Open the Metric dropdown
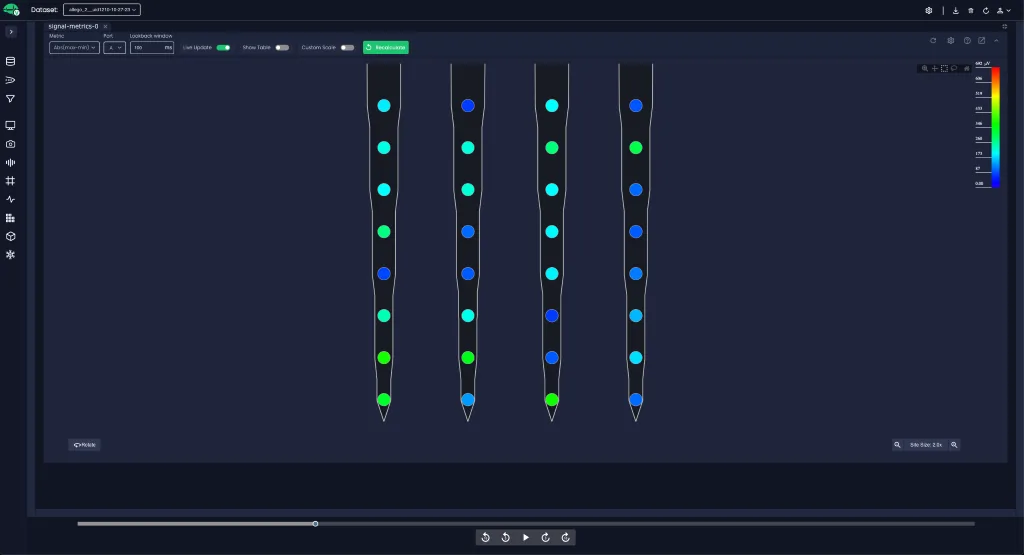The width and height of the screenshot is (1024, 555). click(74, 48)
